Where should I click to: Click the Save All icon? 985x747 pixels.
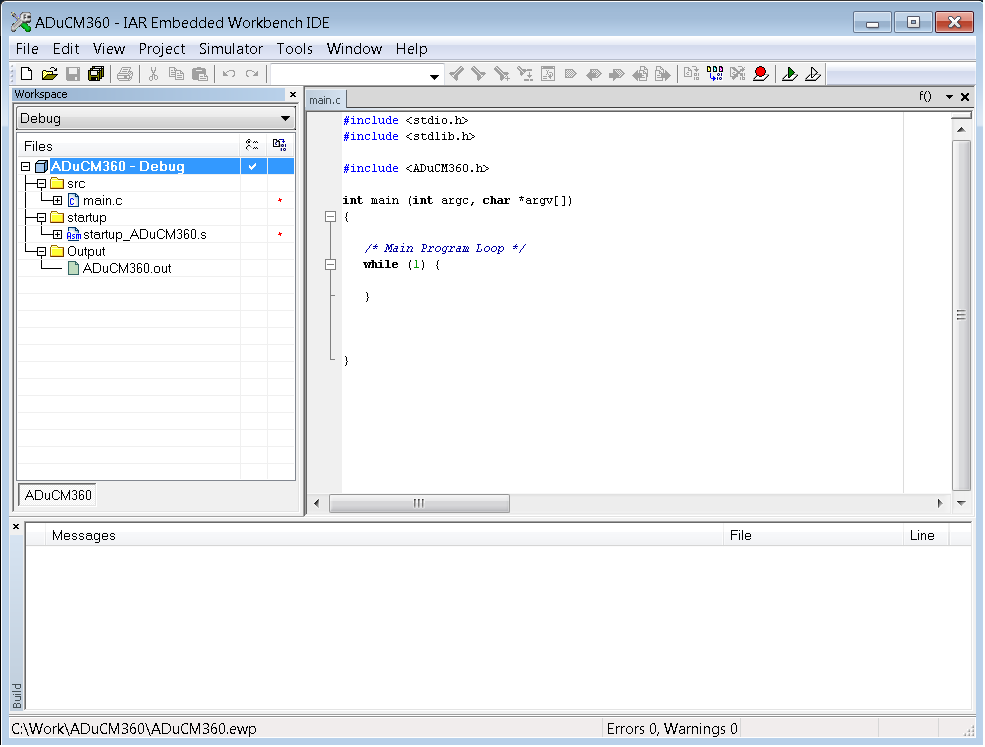[96, 74]
